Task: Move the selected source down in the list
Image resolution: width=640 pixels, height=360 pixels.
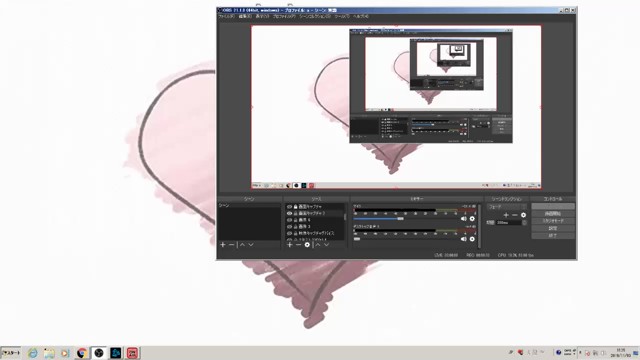Action: pyautogui.click(x=327, y=244)
